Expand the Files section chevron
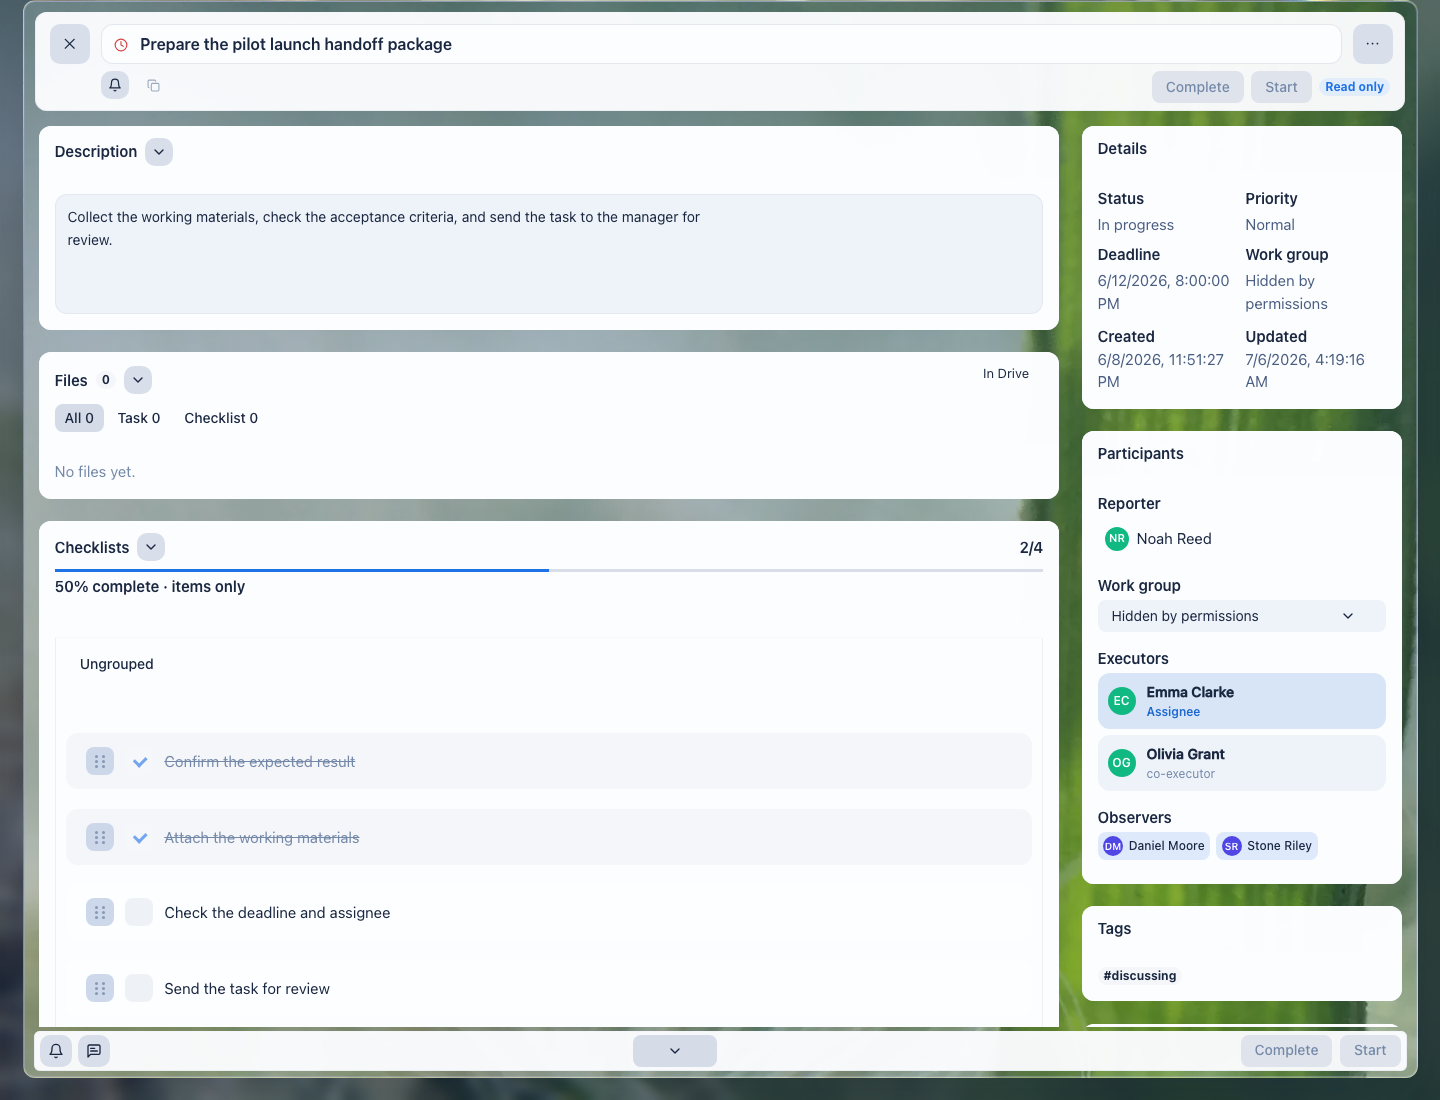Screen dimensions: 1440x1100 pyautogui.click(x=138, y=380)
